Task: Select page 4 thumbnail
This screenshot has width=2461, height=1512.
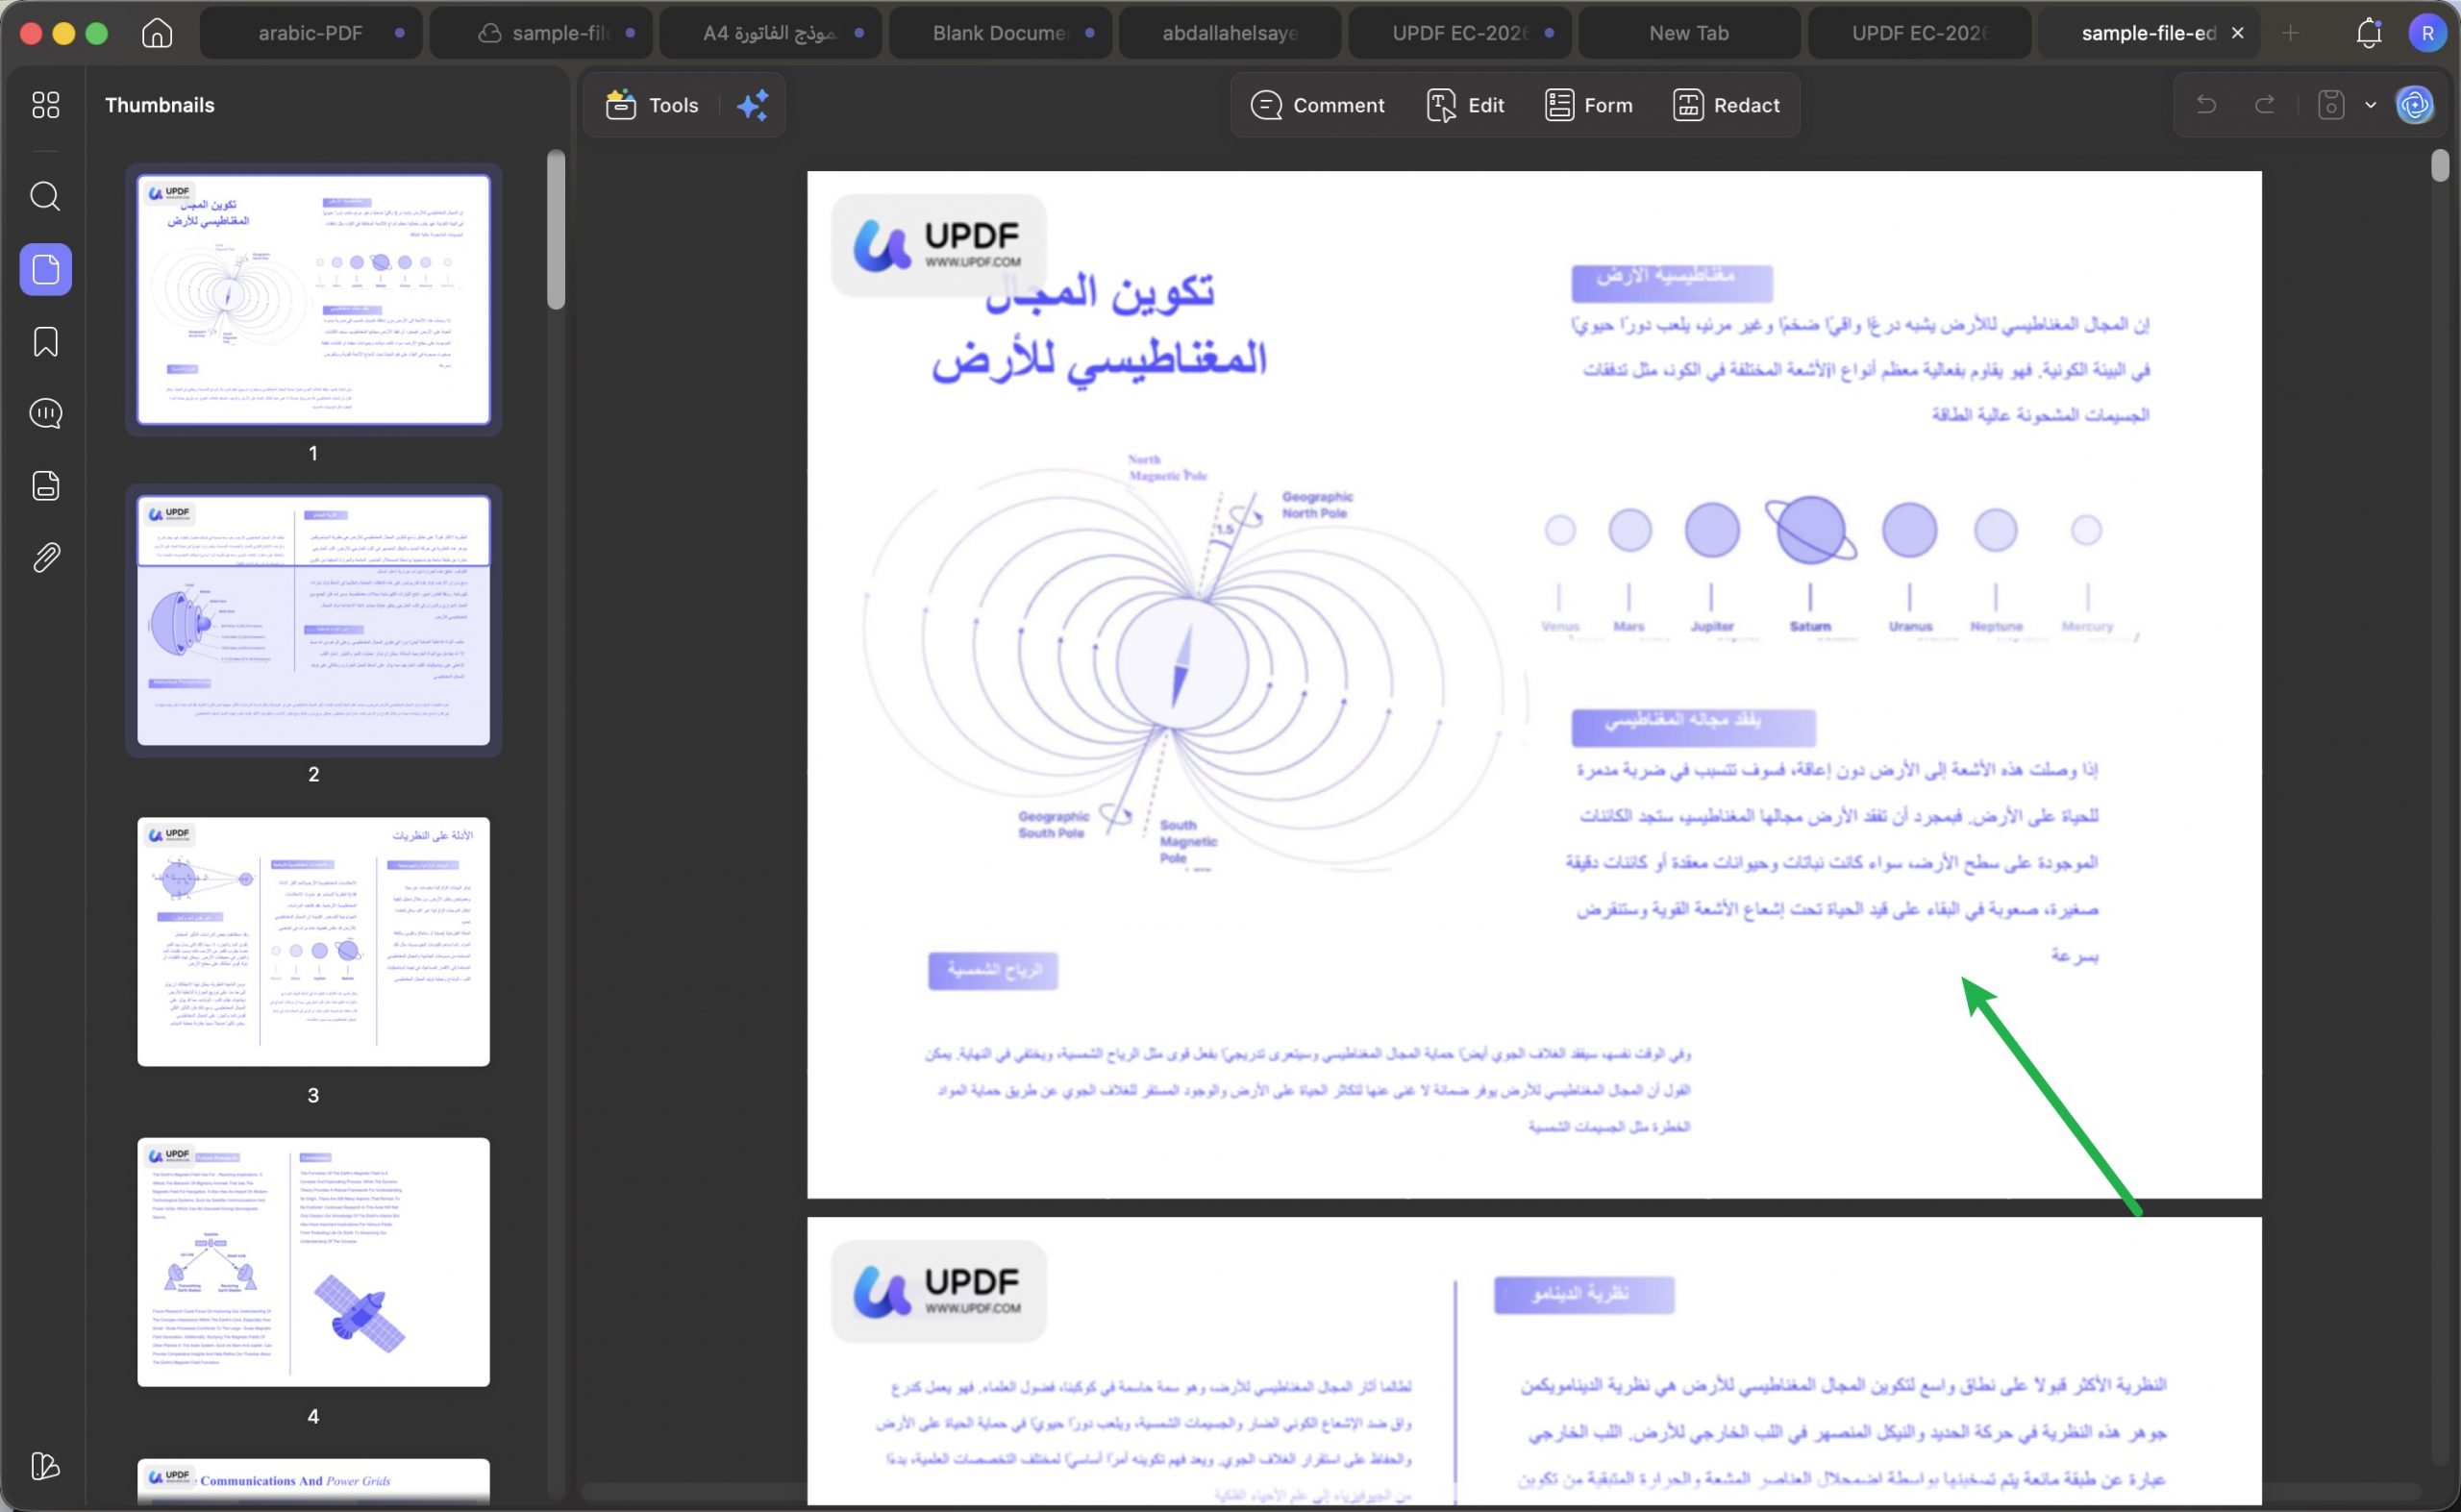Action: tap(313, 1262)
